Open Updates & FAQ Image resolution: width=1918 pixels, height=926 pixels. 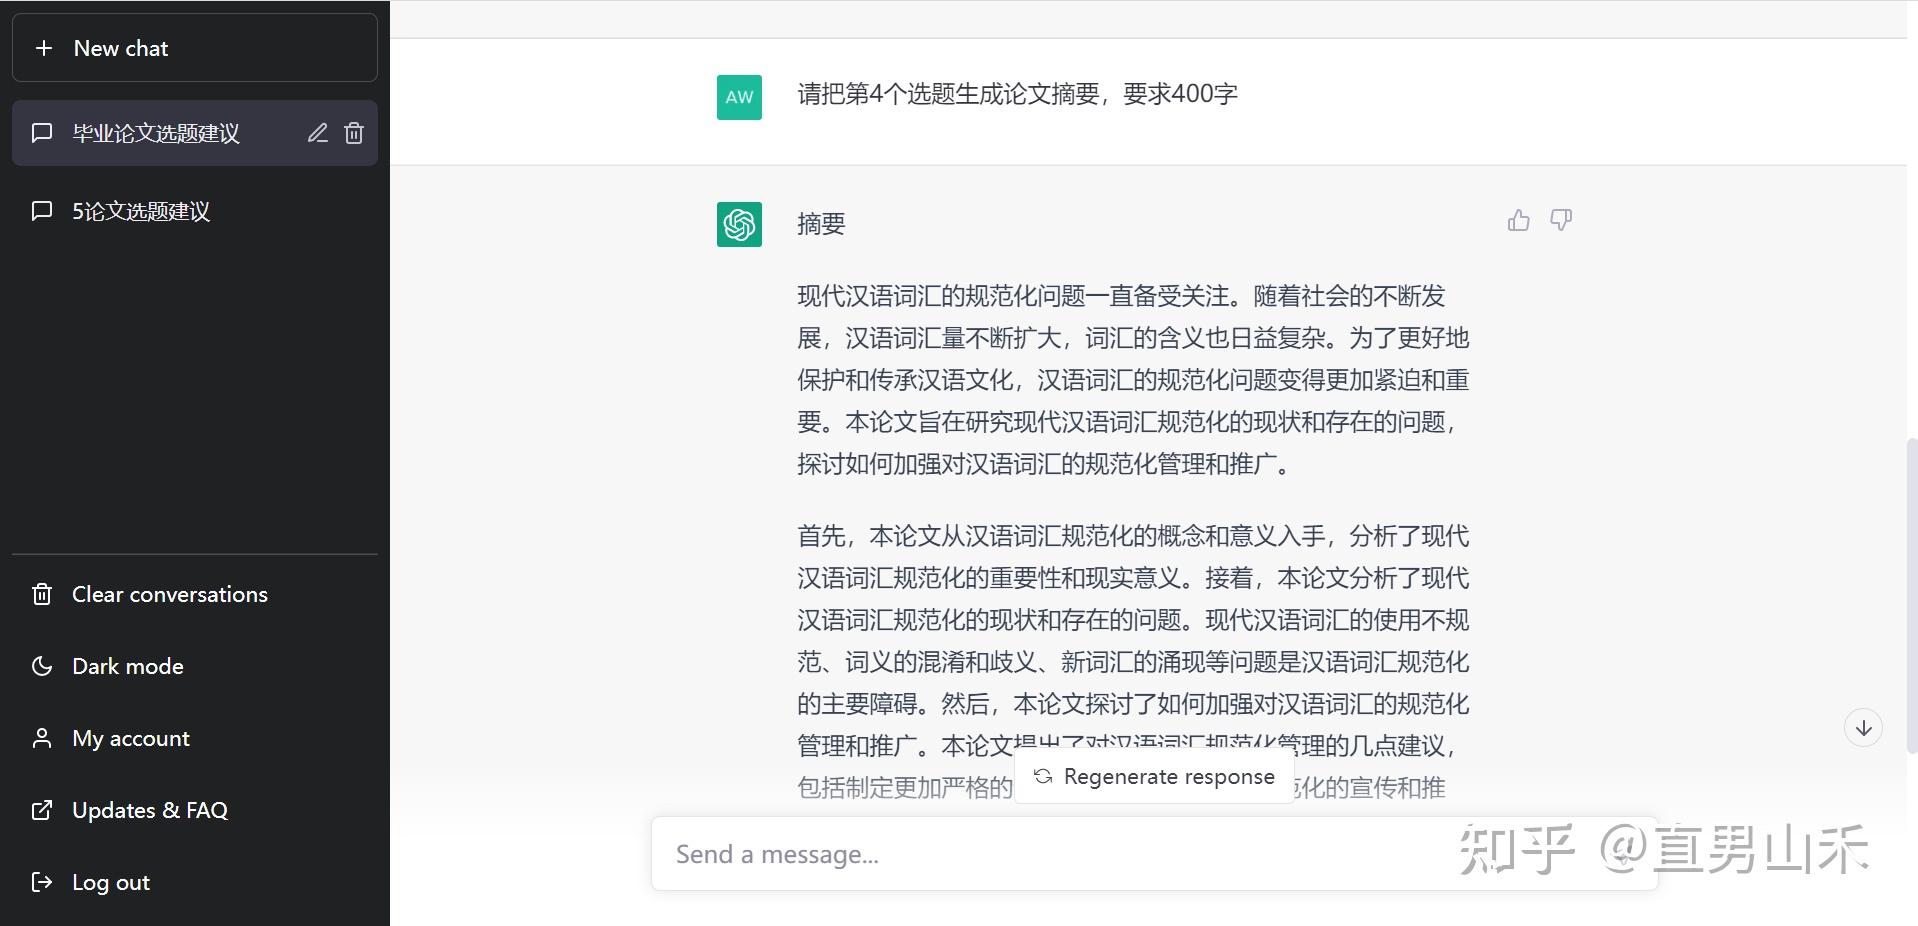[x=149, y=810]
